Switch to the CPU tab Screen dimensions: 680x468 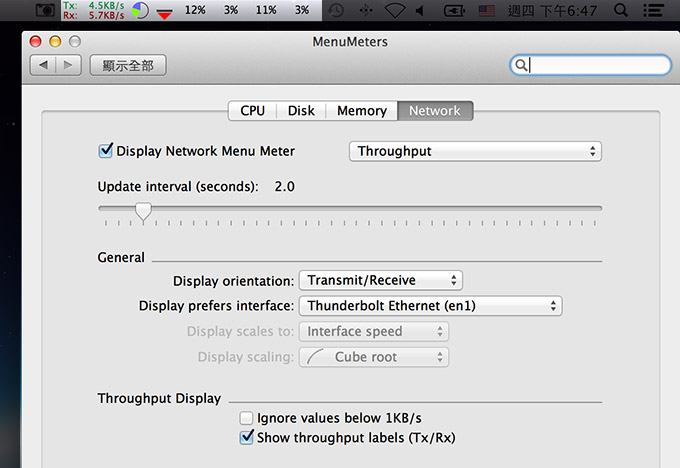pos(252,111)
